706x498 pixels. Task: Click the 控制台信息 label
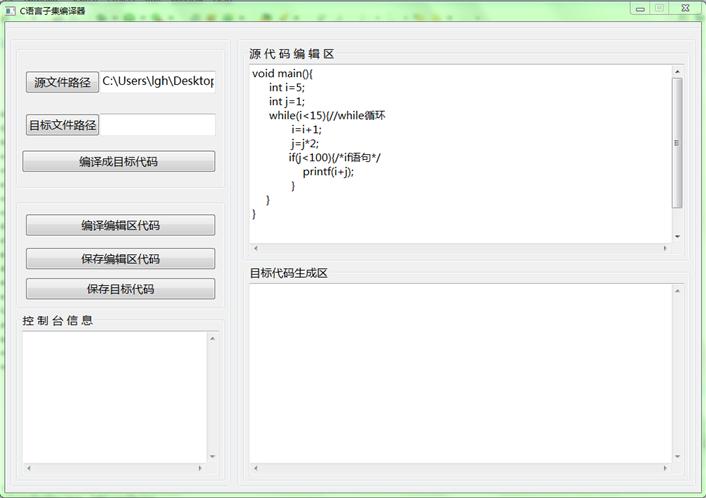coord(58,321)
